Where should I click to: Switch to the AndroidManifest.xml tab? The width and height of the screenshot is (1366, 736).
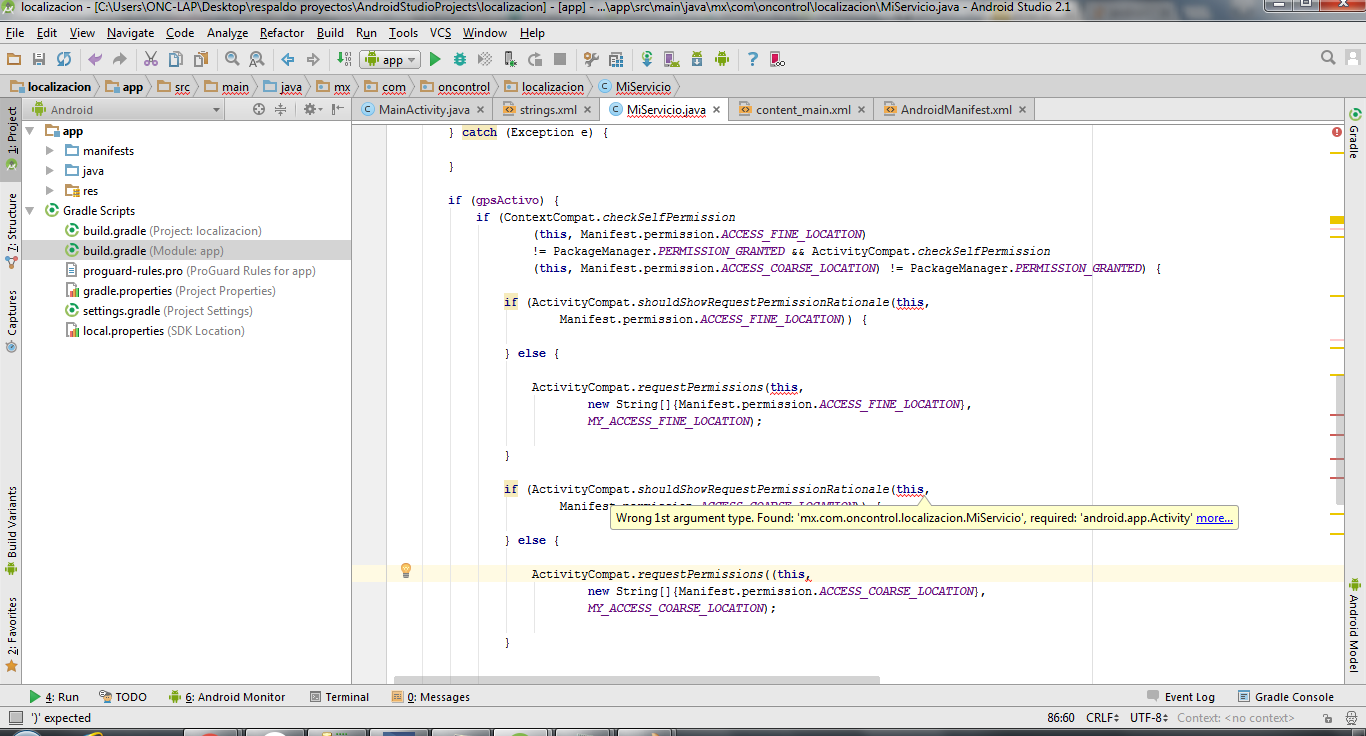pyautogui.click(x=956, y=110)
